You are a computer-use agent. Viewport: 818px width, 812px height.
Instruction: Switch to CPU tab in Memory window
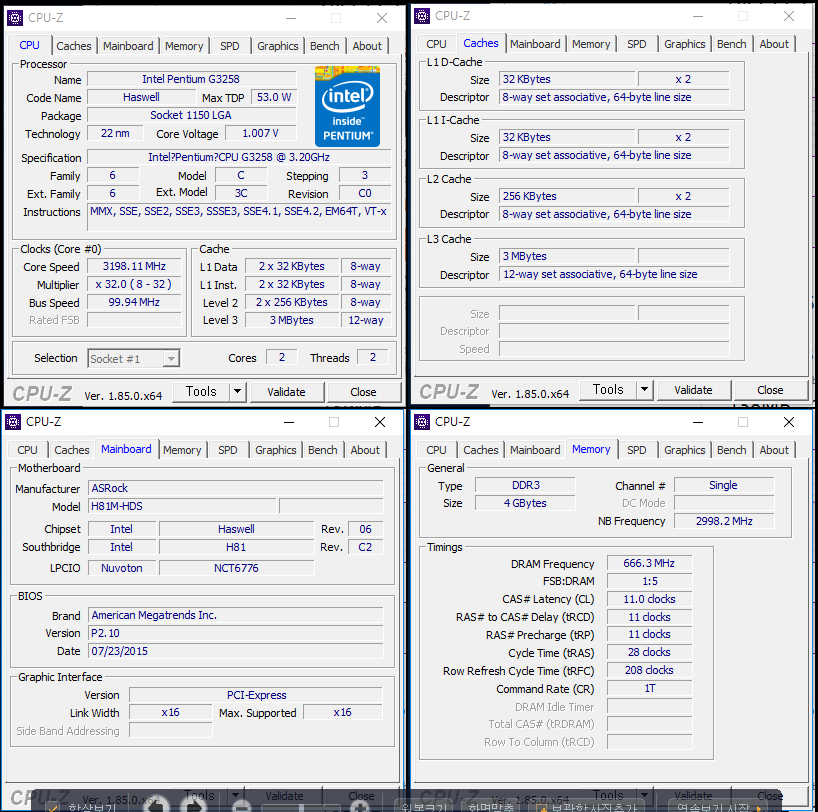(436, 450)
